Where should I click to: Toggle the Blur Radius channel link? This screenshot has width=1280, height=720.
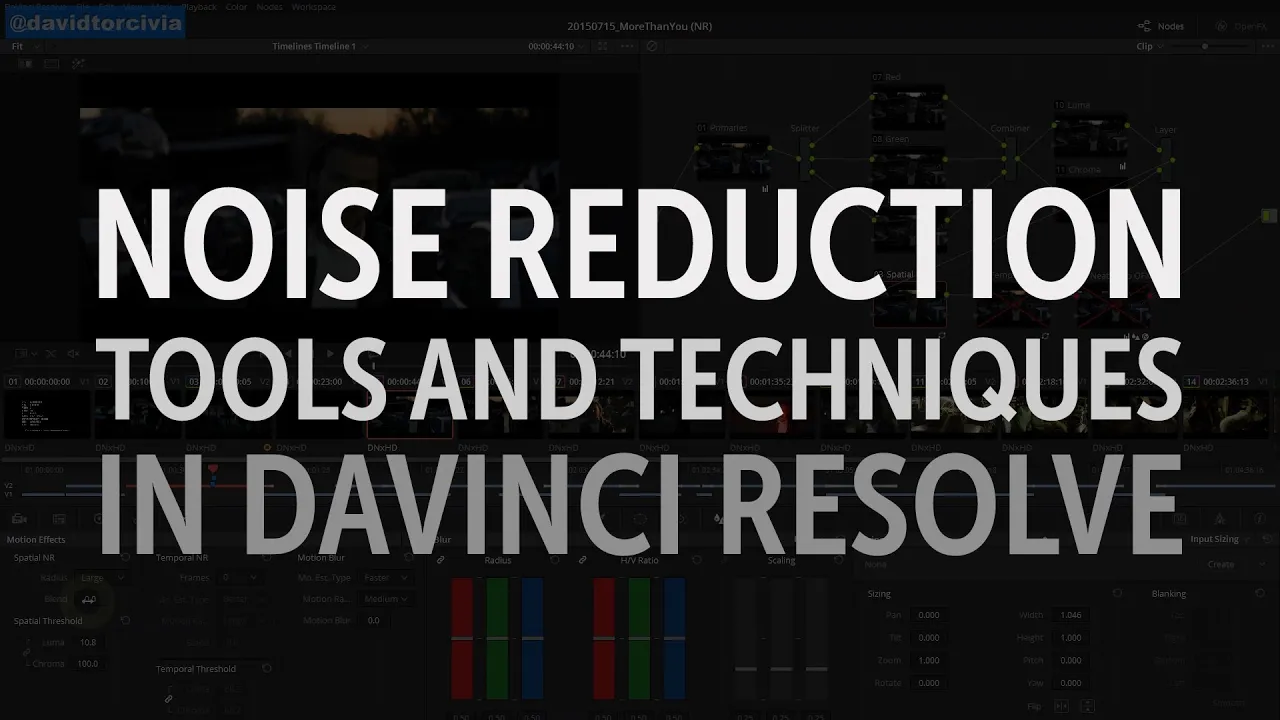[442, 560]
